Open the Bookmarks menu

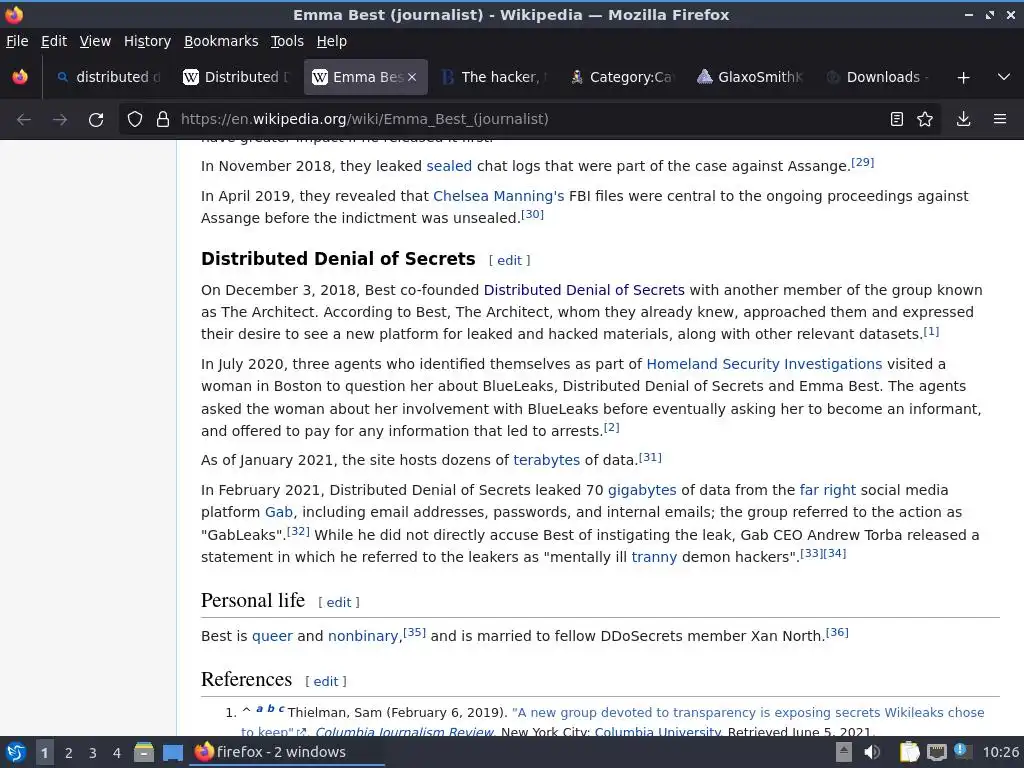(221, 41)
